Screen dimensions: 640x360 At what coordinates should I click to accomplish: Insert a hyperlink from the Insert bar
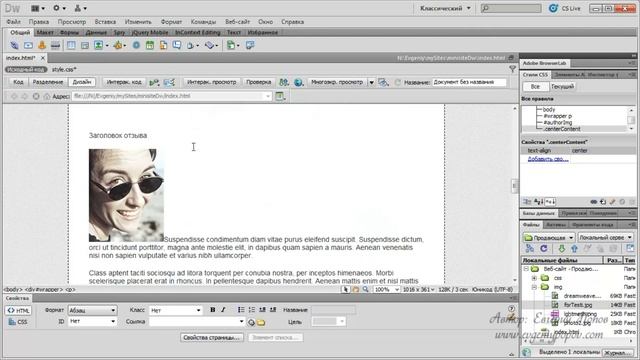(14, 45)
